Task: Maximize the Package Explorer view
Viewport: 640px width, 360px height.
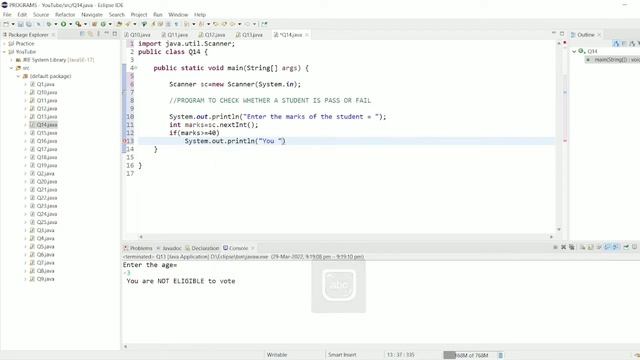Action: pyautogui.click(x=115, y=34)
